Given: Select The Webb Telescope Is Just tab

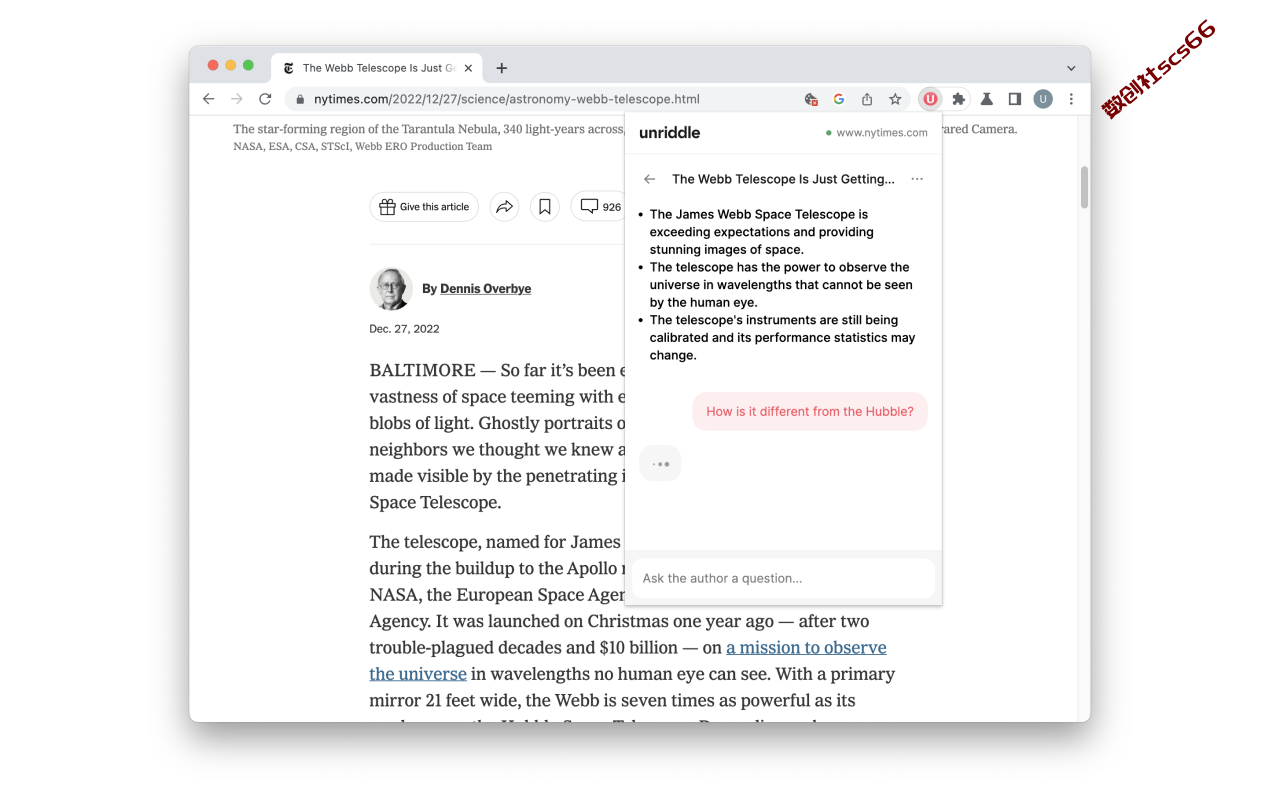Looking at the screenshot, I should point(378,68).
